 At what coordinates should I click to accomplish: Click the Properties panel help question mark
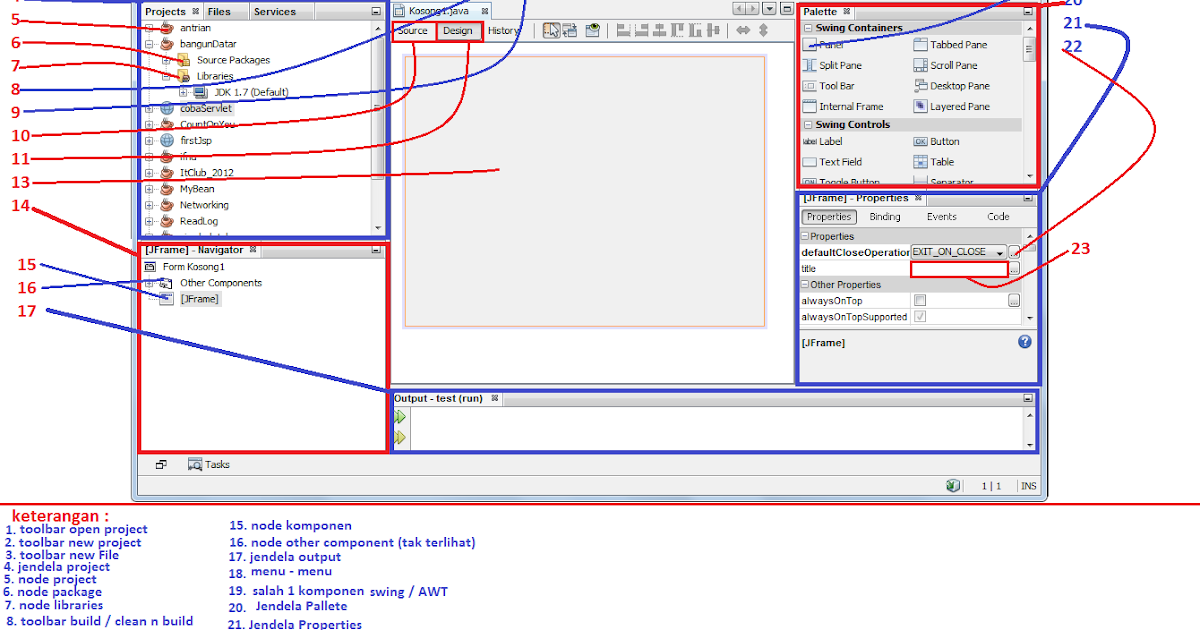tap(1023, 342)
